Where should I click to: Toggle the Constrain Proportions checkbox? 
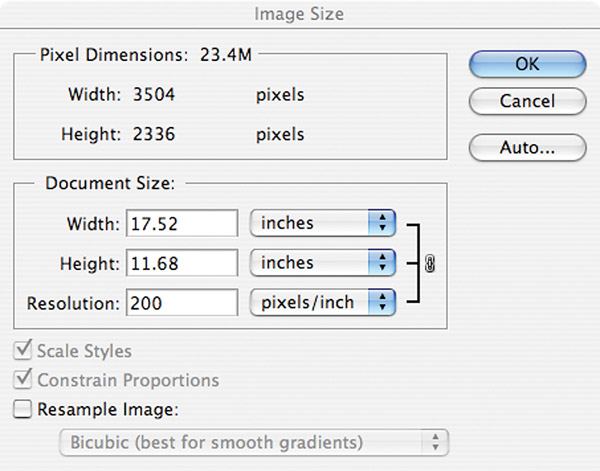22,379
